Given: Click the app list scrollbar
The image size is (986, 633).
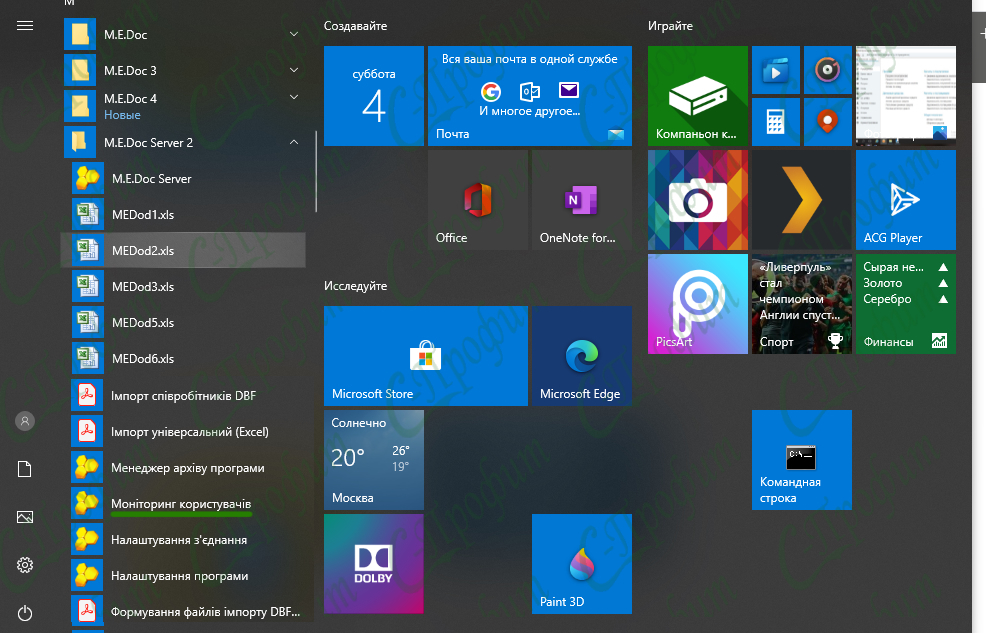Looking at the screenshot, I should [316, 172].
